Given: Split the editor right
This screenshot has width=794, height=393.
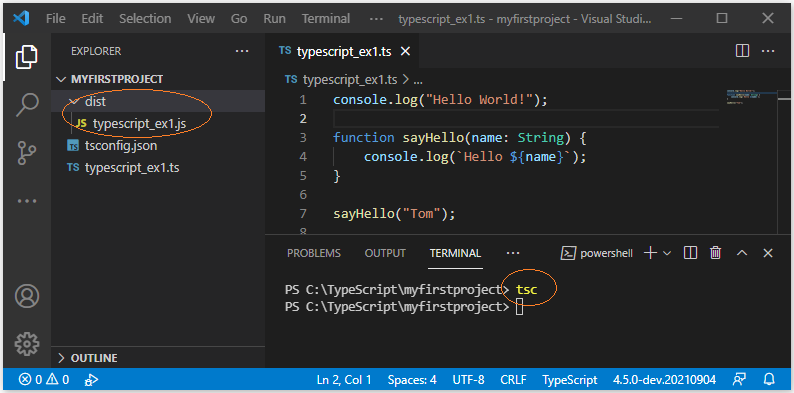Looking at the screenshot, I should 742,51.
